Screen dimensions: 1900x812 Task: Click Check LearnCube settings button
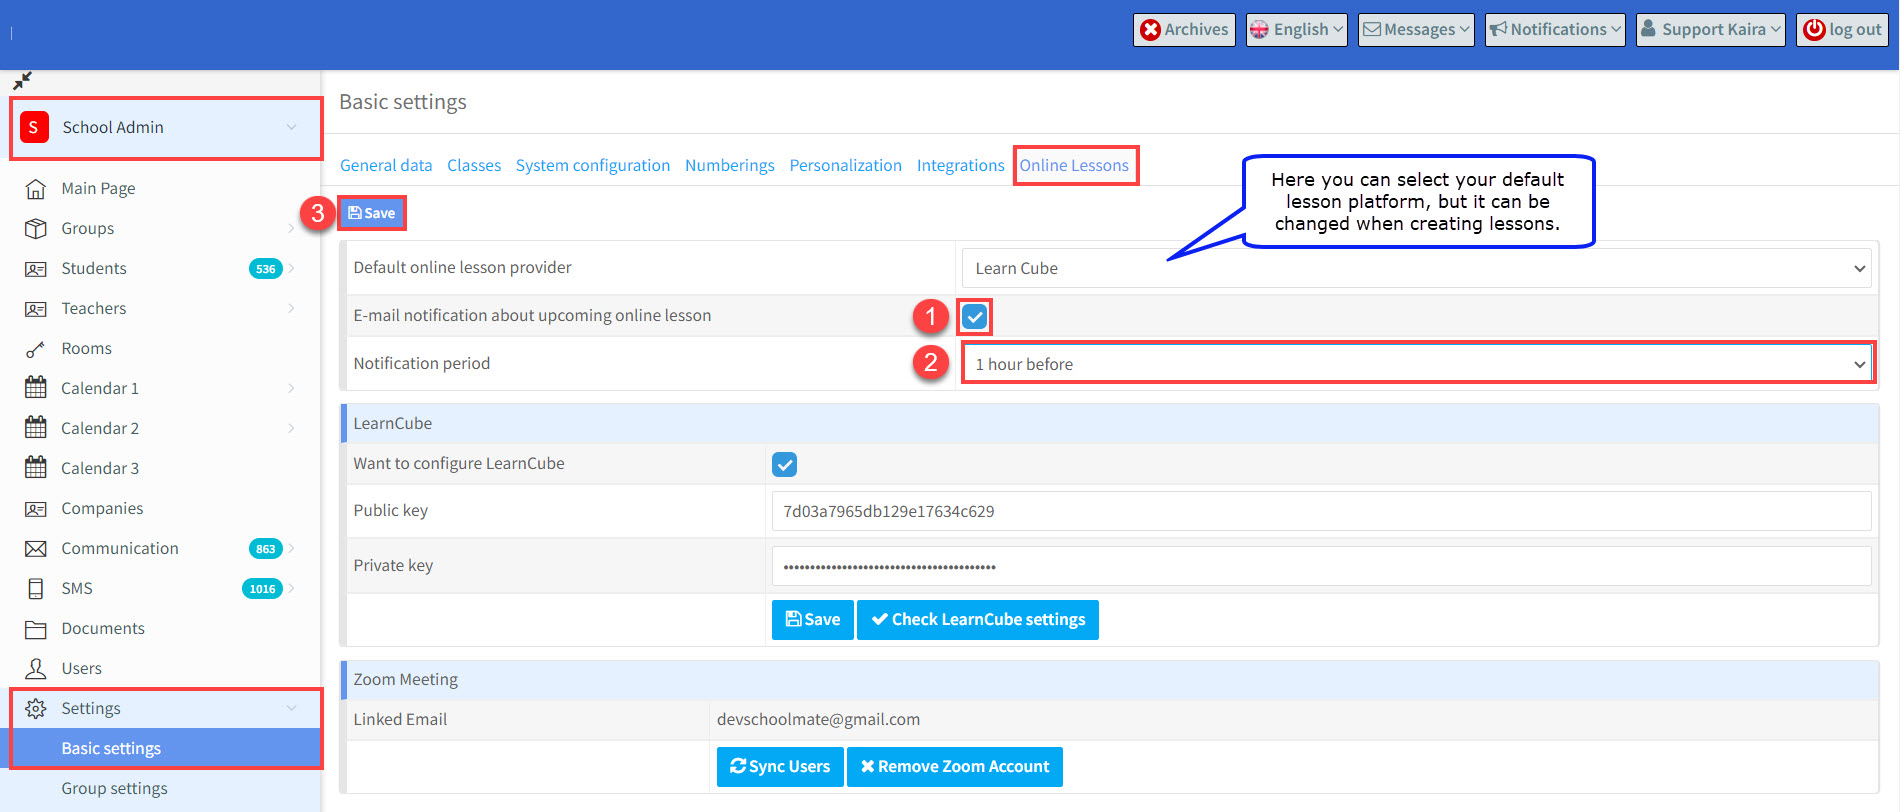978,620
